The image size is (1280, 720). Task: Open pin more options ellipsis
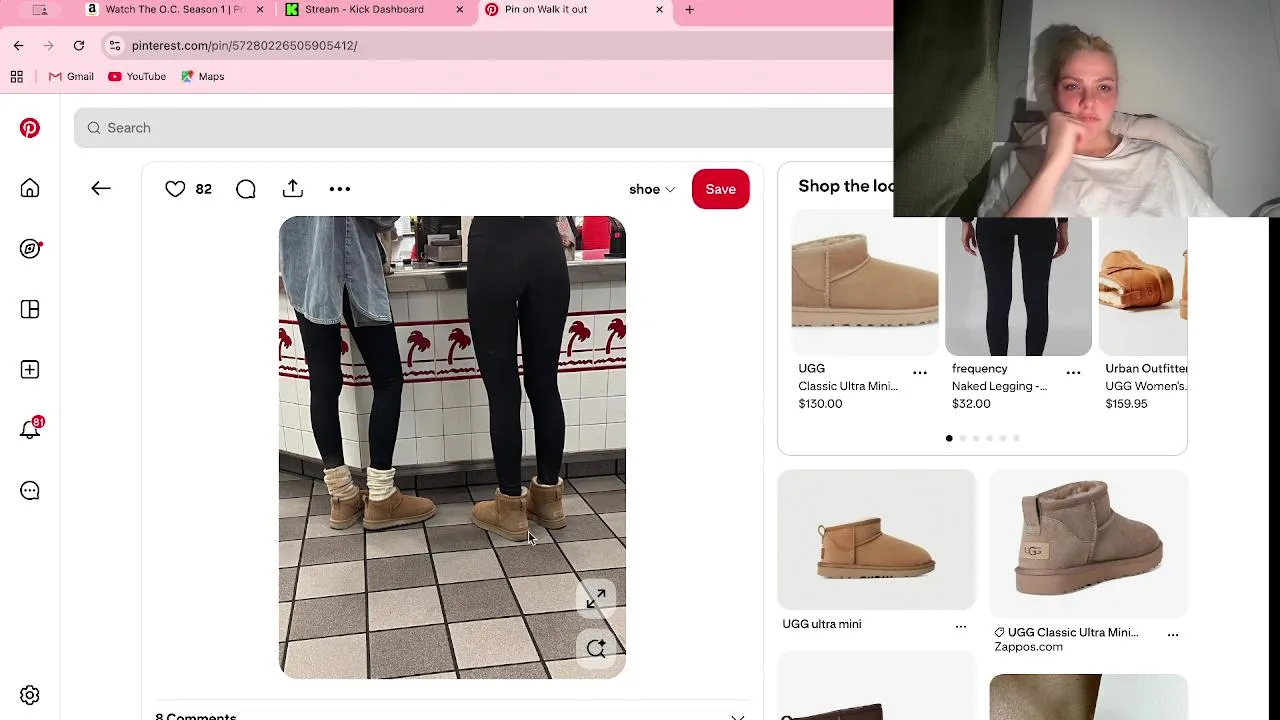tap(340, 188)
